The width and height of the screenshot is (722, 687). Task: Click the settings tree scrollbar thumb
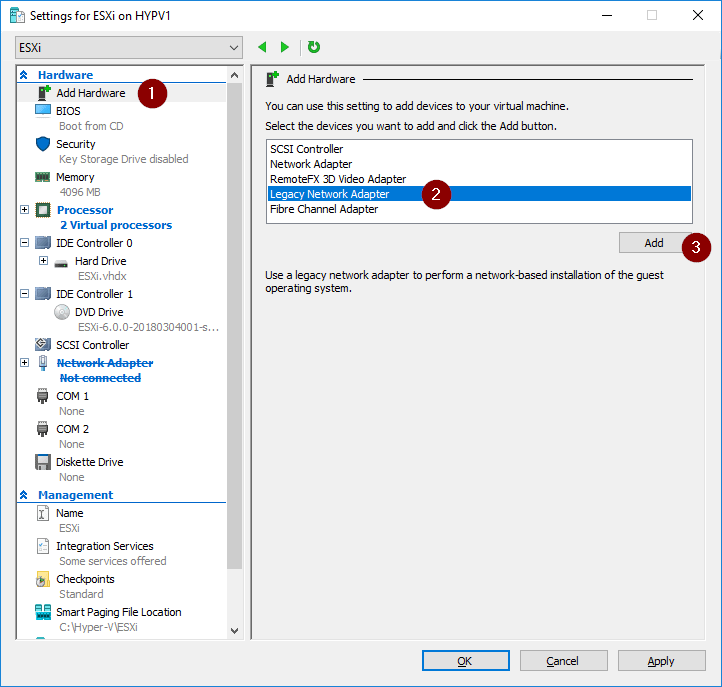pos(234,326)
